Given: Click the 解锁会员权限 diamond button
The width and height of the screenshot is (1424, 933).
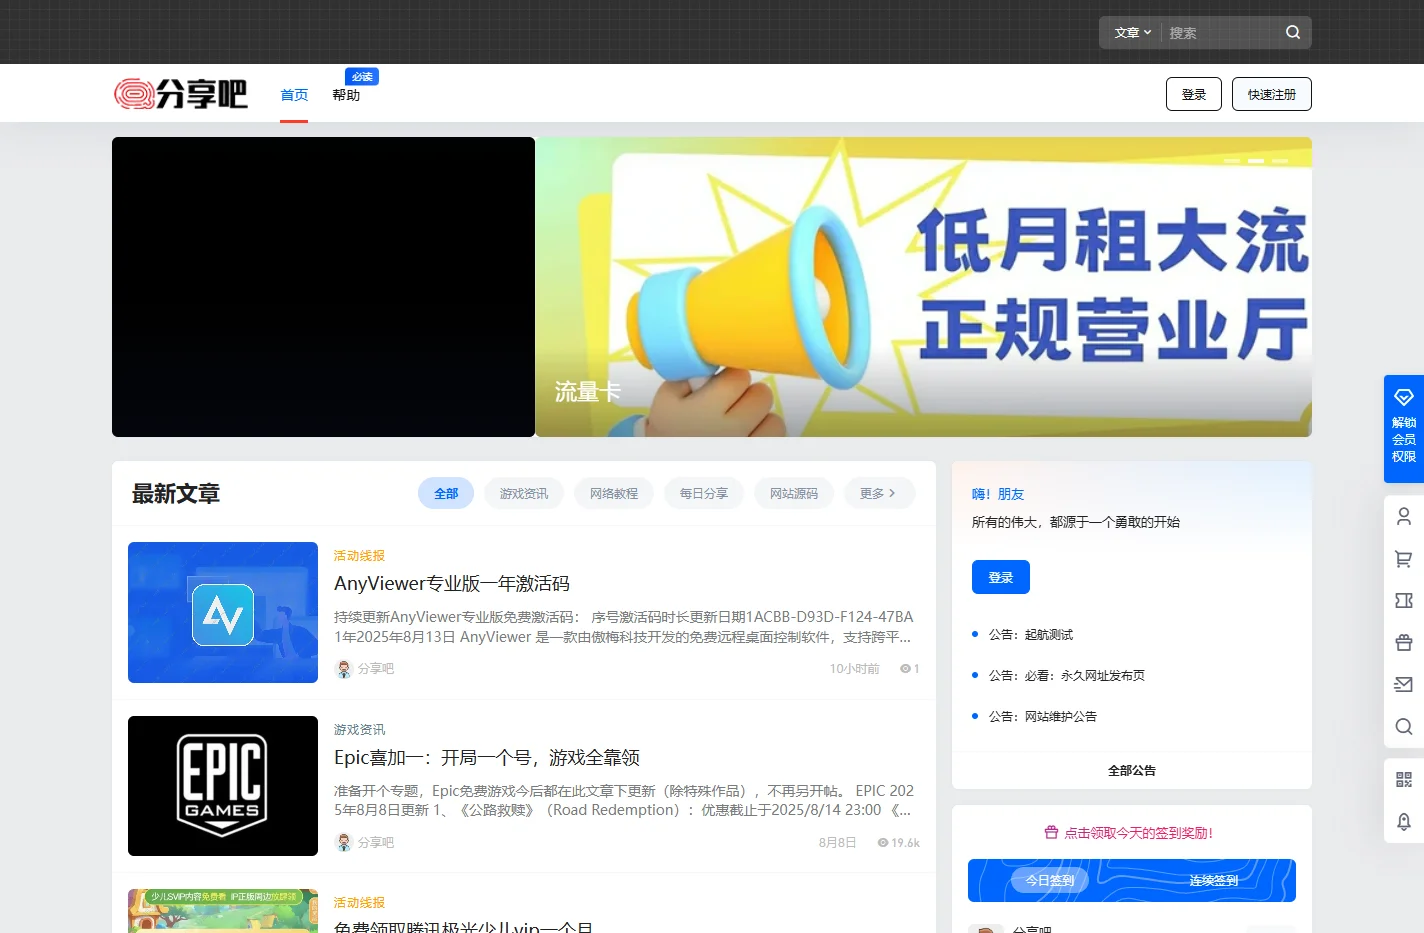Looking at the screenshot, I should pos(1404,429).
